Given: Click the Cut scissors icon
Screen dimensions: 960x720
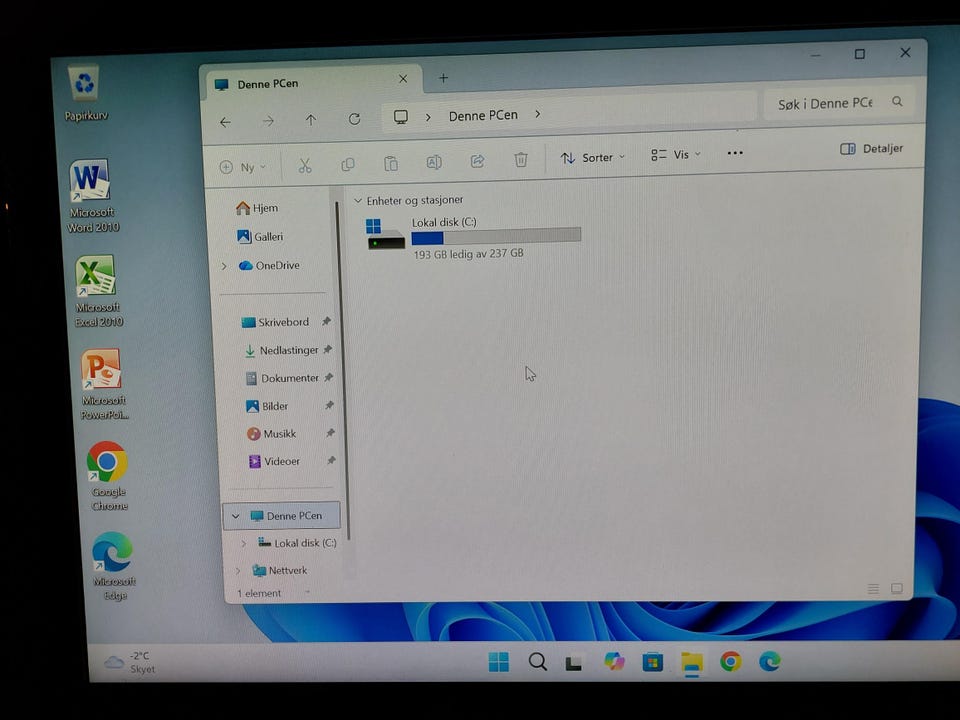Looking at the screenshot, I should click(x=305, y=165).
